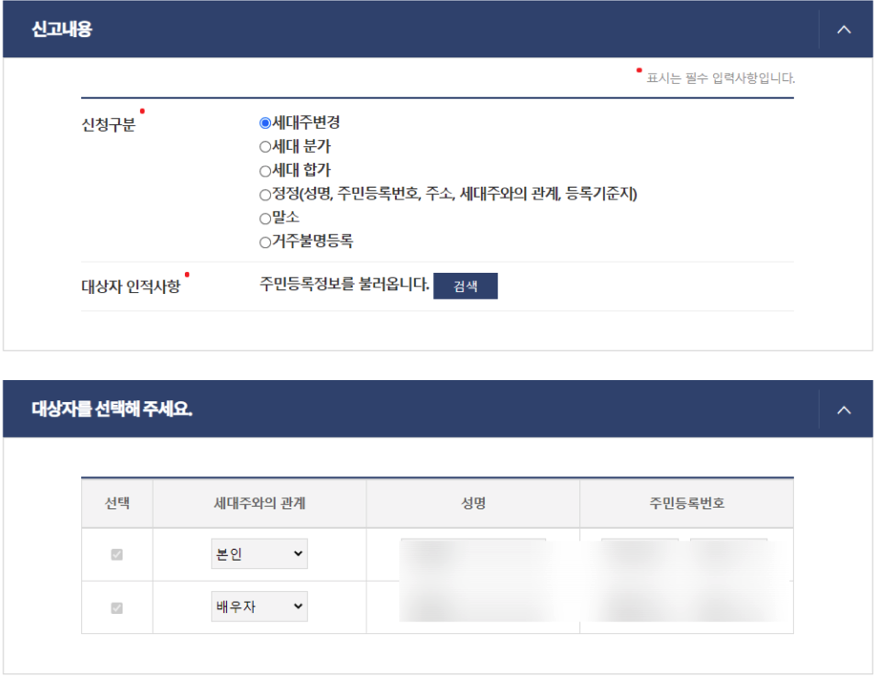This screenshot has height=679, width=877.
Task: Select the 세대 합가 option
Action: coord(263,170)
